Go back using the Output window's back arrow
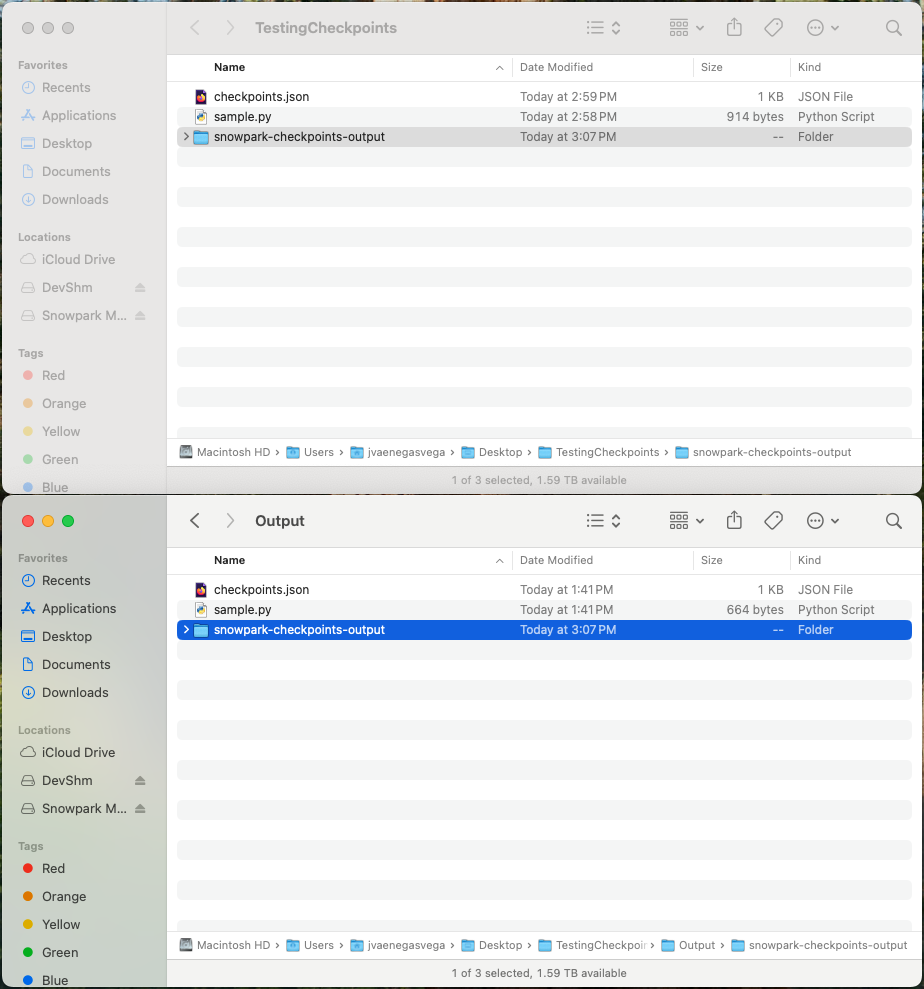 click(195, 521)
